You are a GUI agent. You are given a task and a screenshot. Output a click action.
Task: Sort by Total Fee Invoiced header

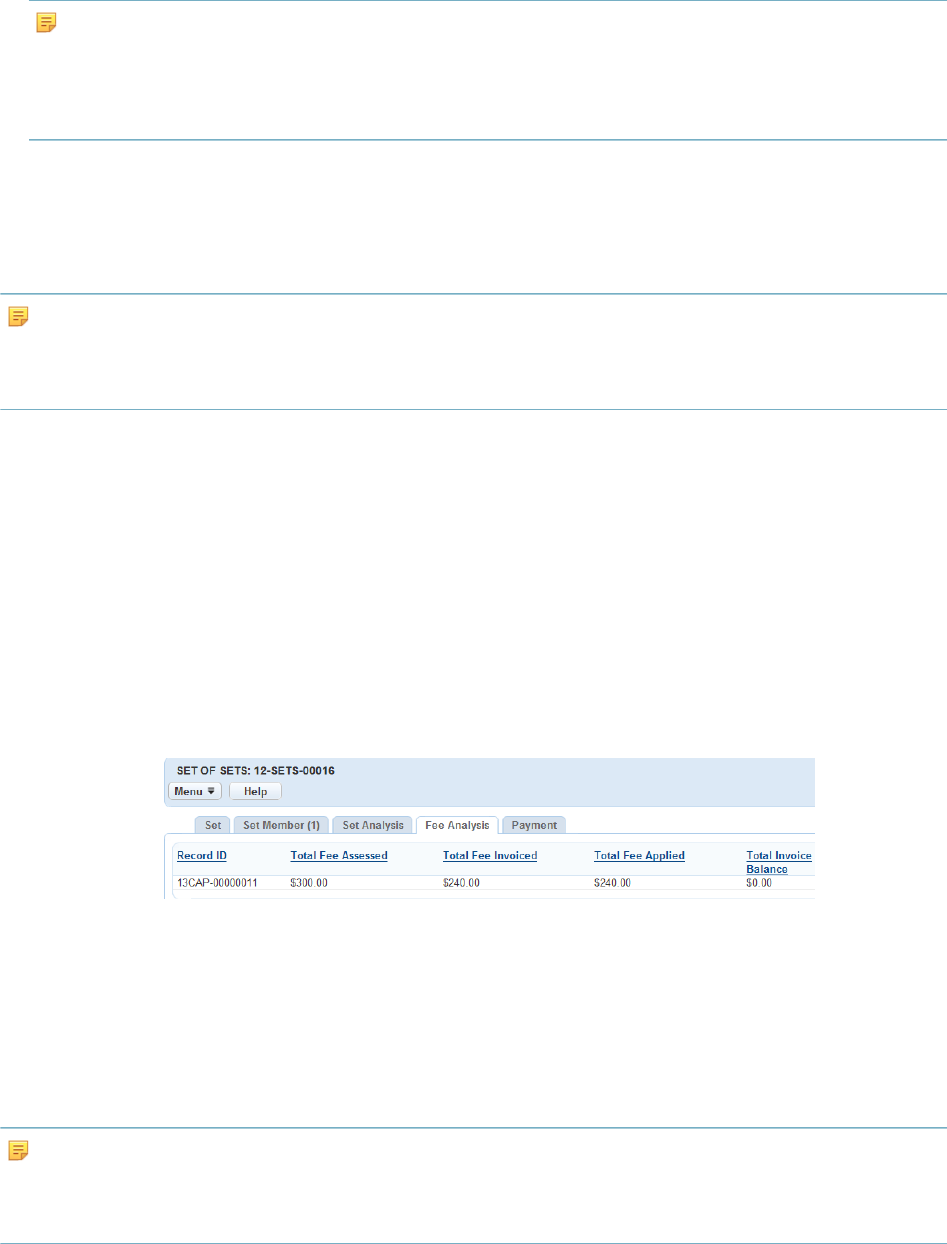(490, 856)
